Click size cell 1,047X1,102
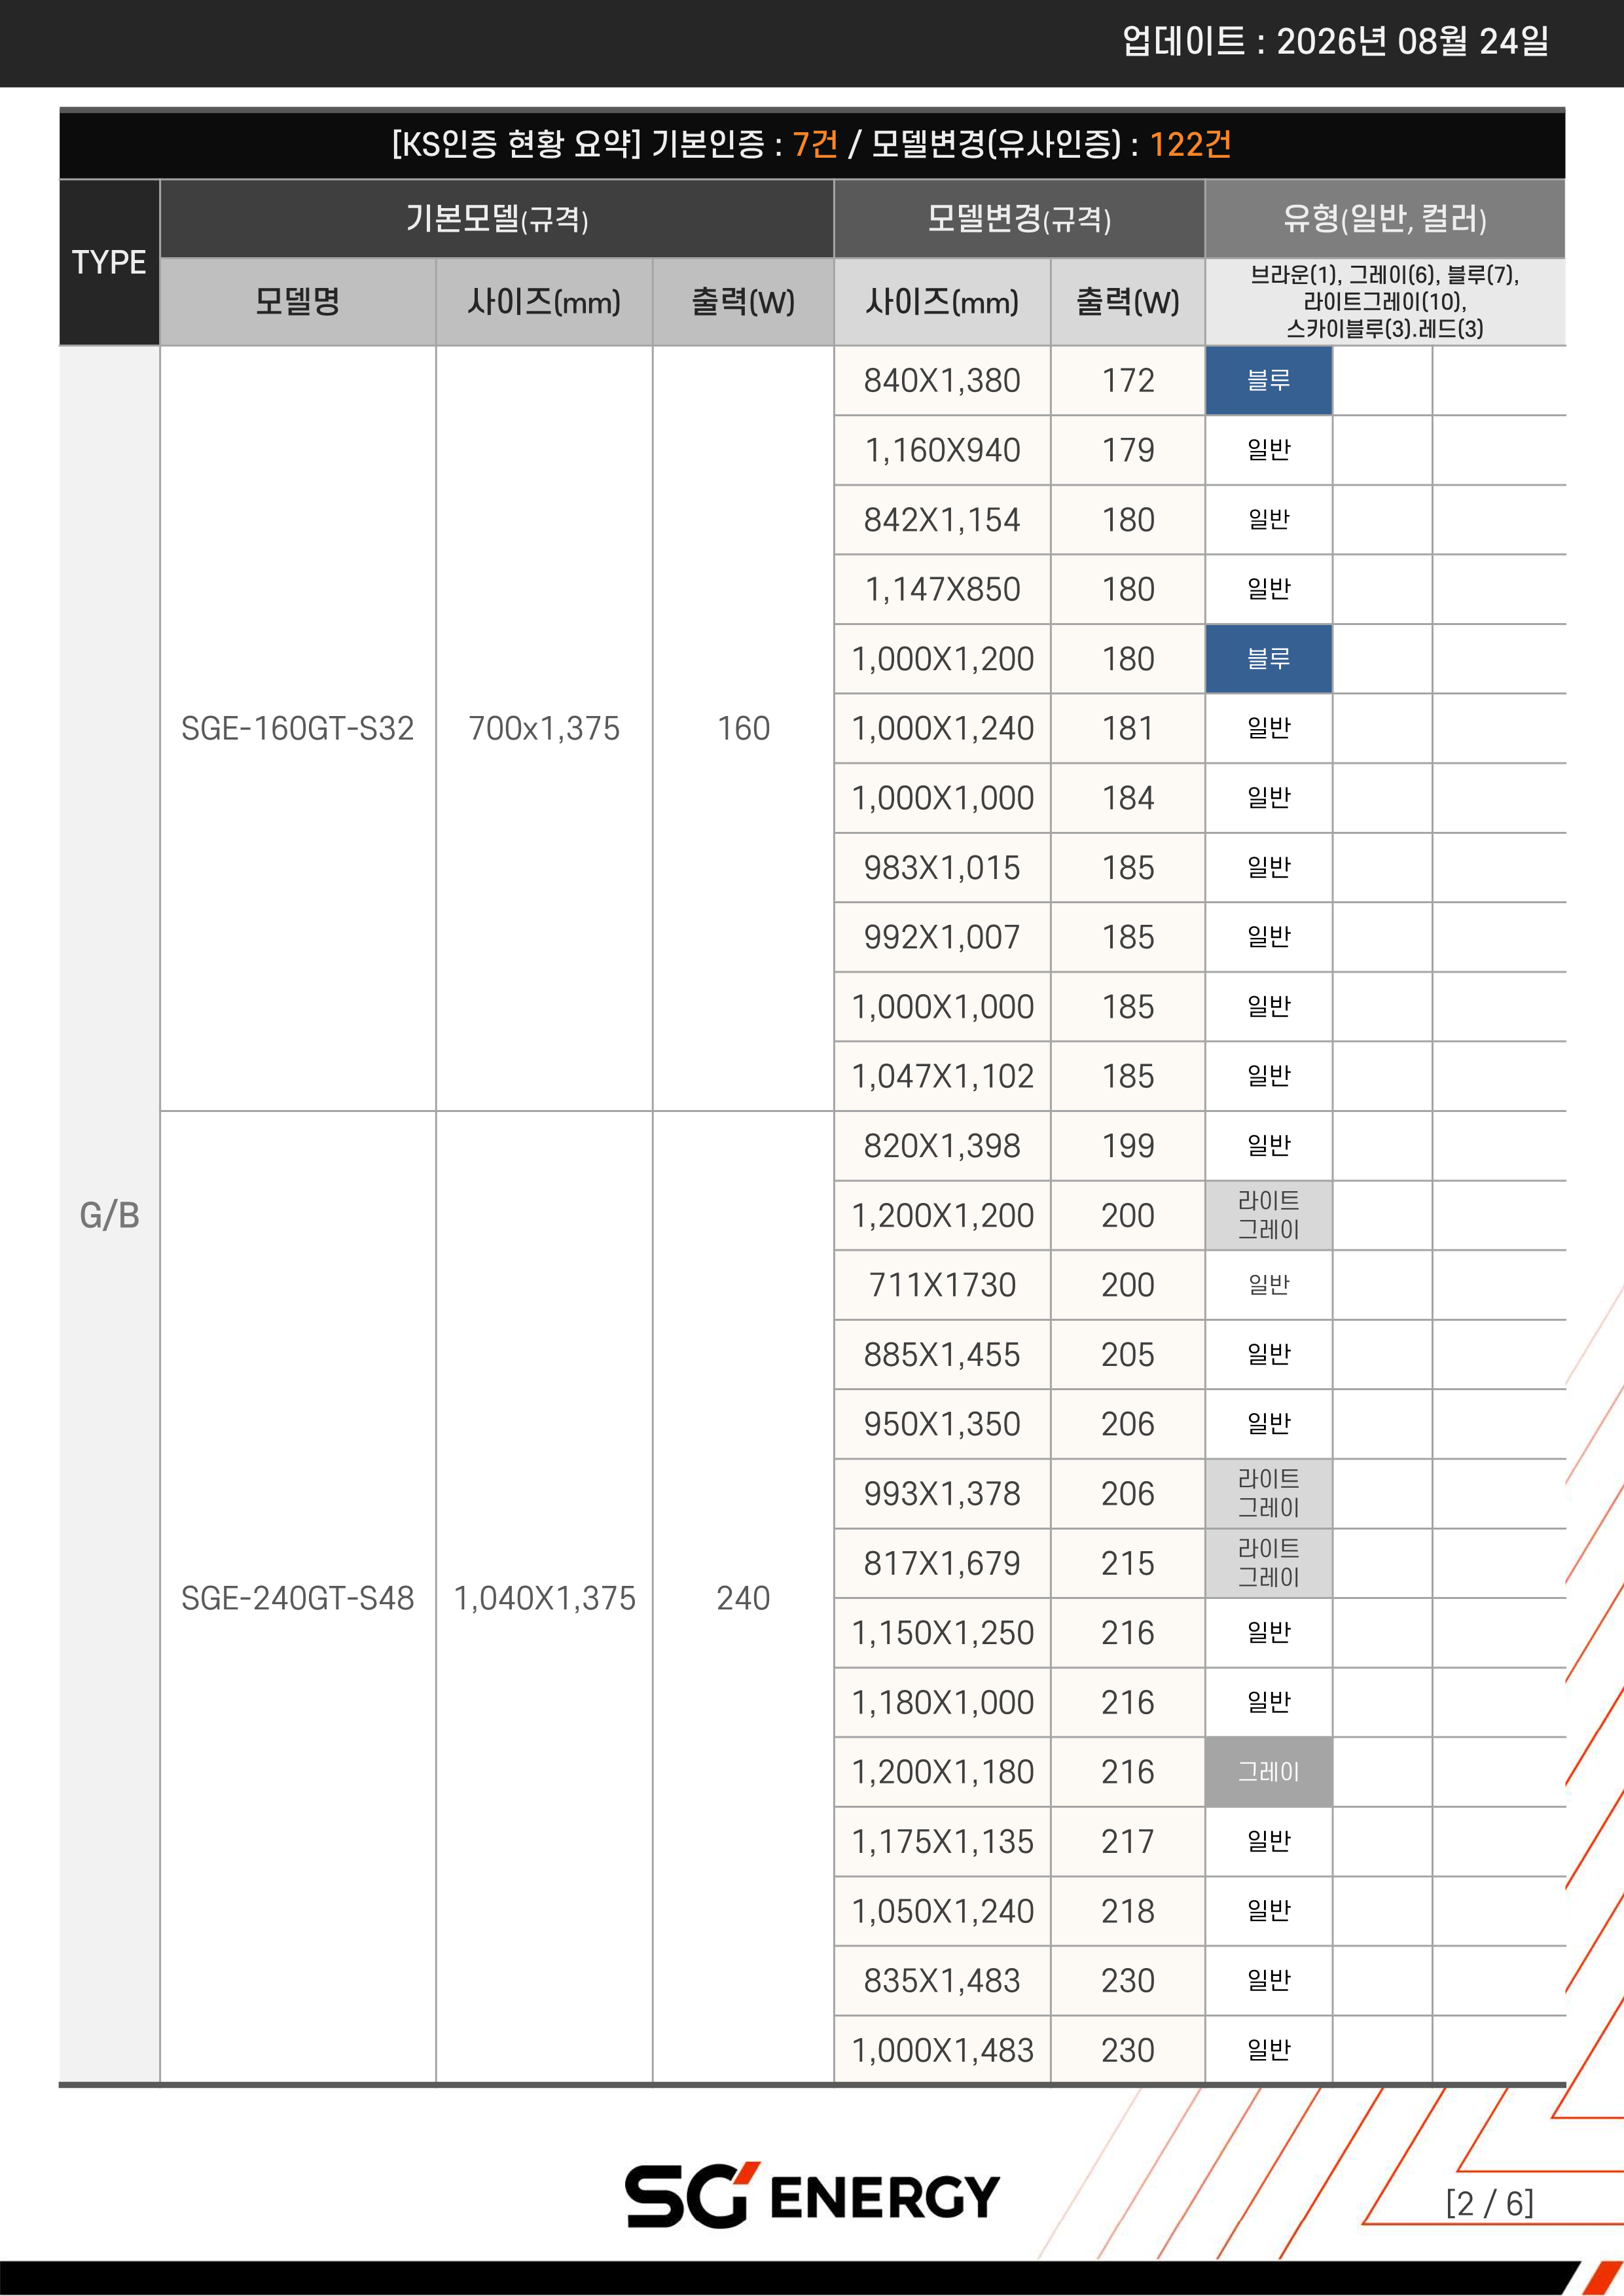Image resolution: width=1624 pixels, height=2296 pixels. pos(942,1076)
